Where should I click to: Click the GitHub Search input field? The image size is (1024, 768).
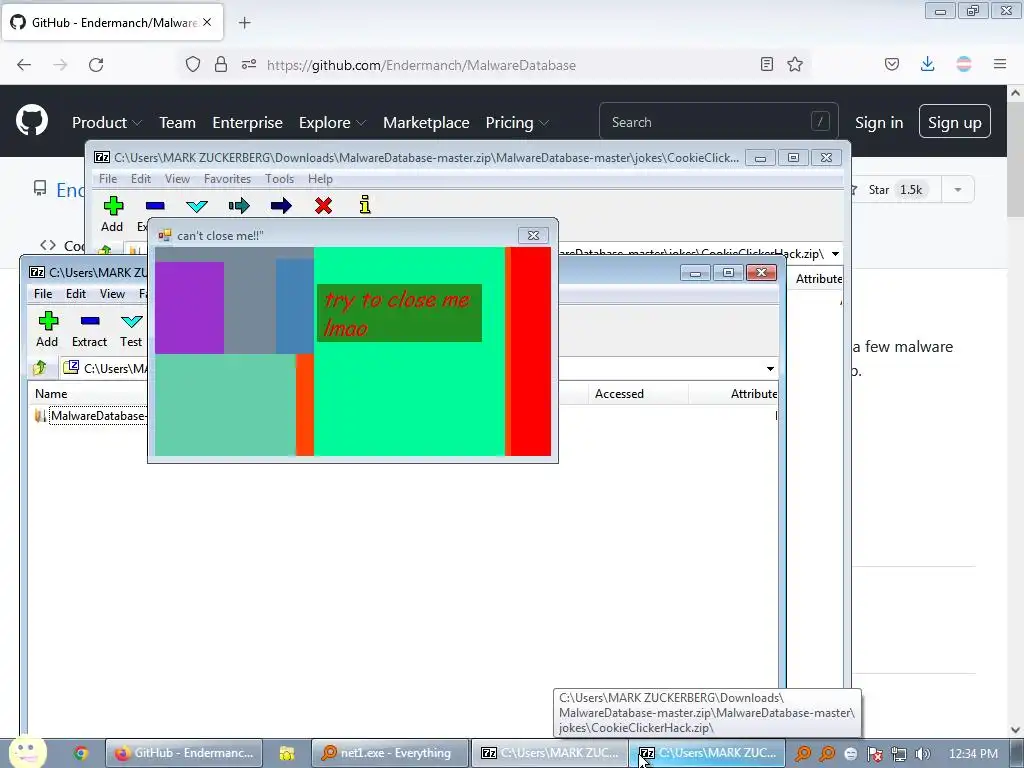pos(718,121)
